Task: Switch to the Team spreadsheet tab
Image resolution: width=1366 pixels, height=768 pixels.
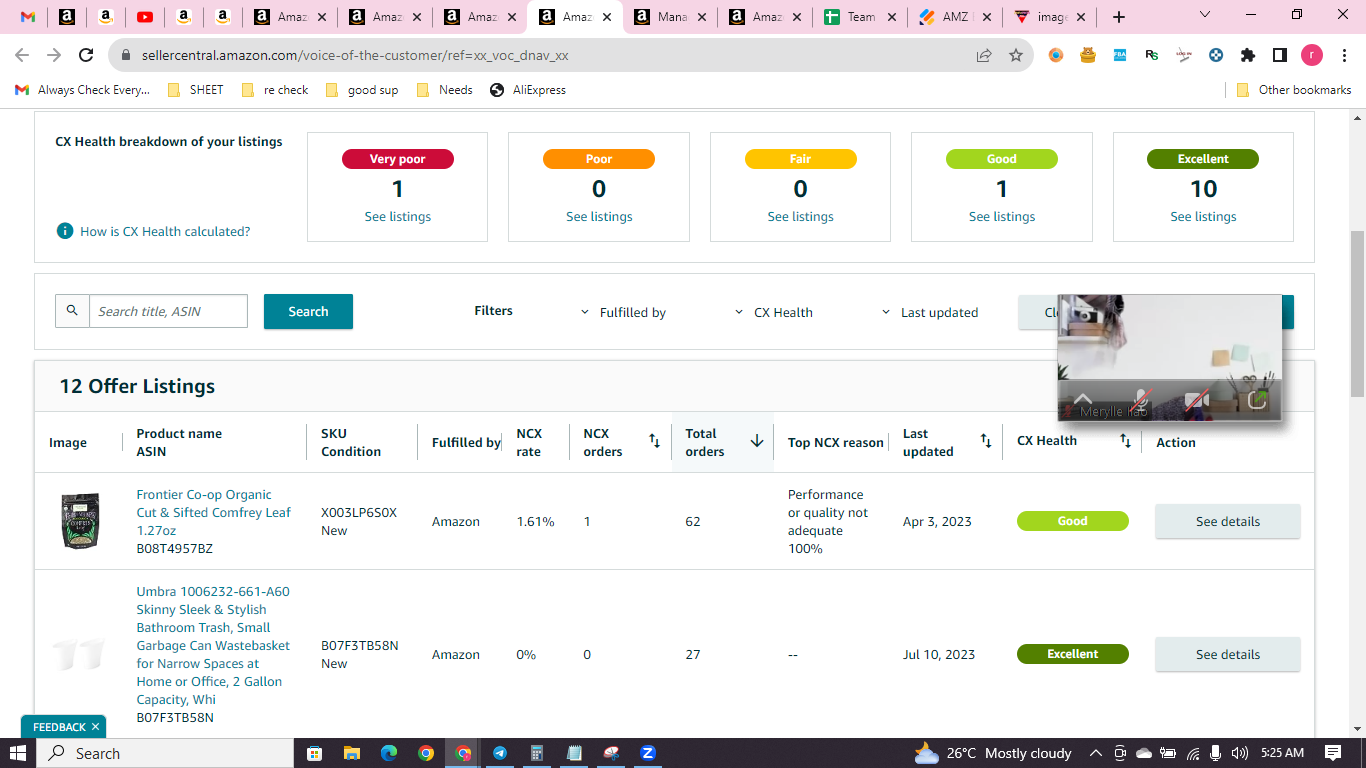Action: click(x=859, y=17)
